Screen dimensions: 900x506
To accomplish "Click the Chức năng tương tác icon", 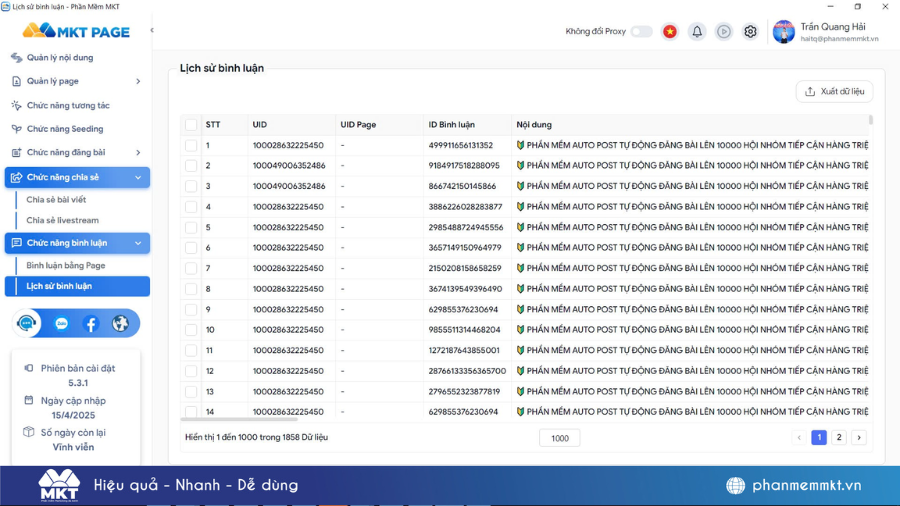I will click(x=17, y=106).
